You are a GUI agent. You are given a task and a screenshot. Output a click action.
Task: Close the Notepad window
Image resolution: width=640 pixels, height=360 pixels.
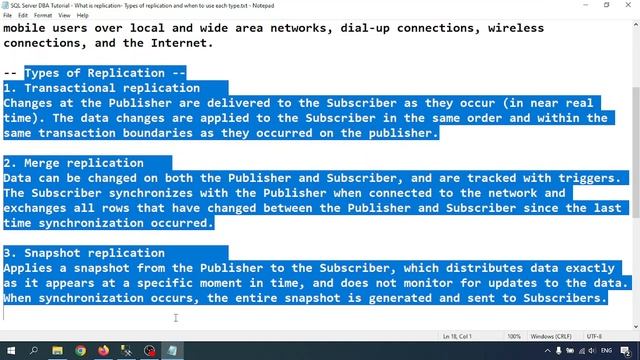click(628, 5)
